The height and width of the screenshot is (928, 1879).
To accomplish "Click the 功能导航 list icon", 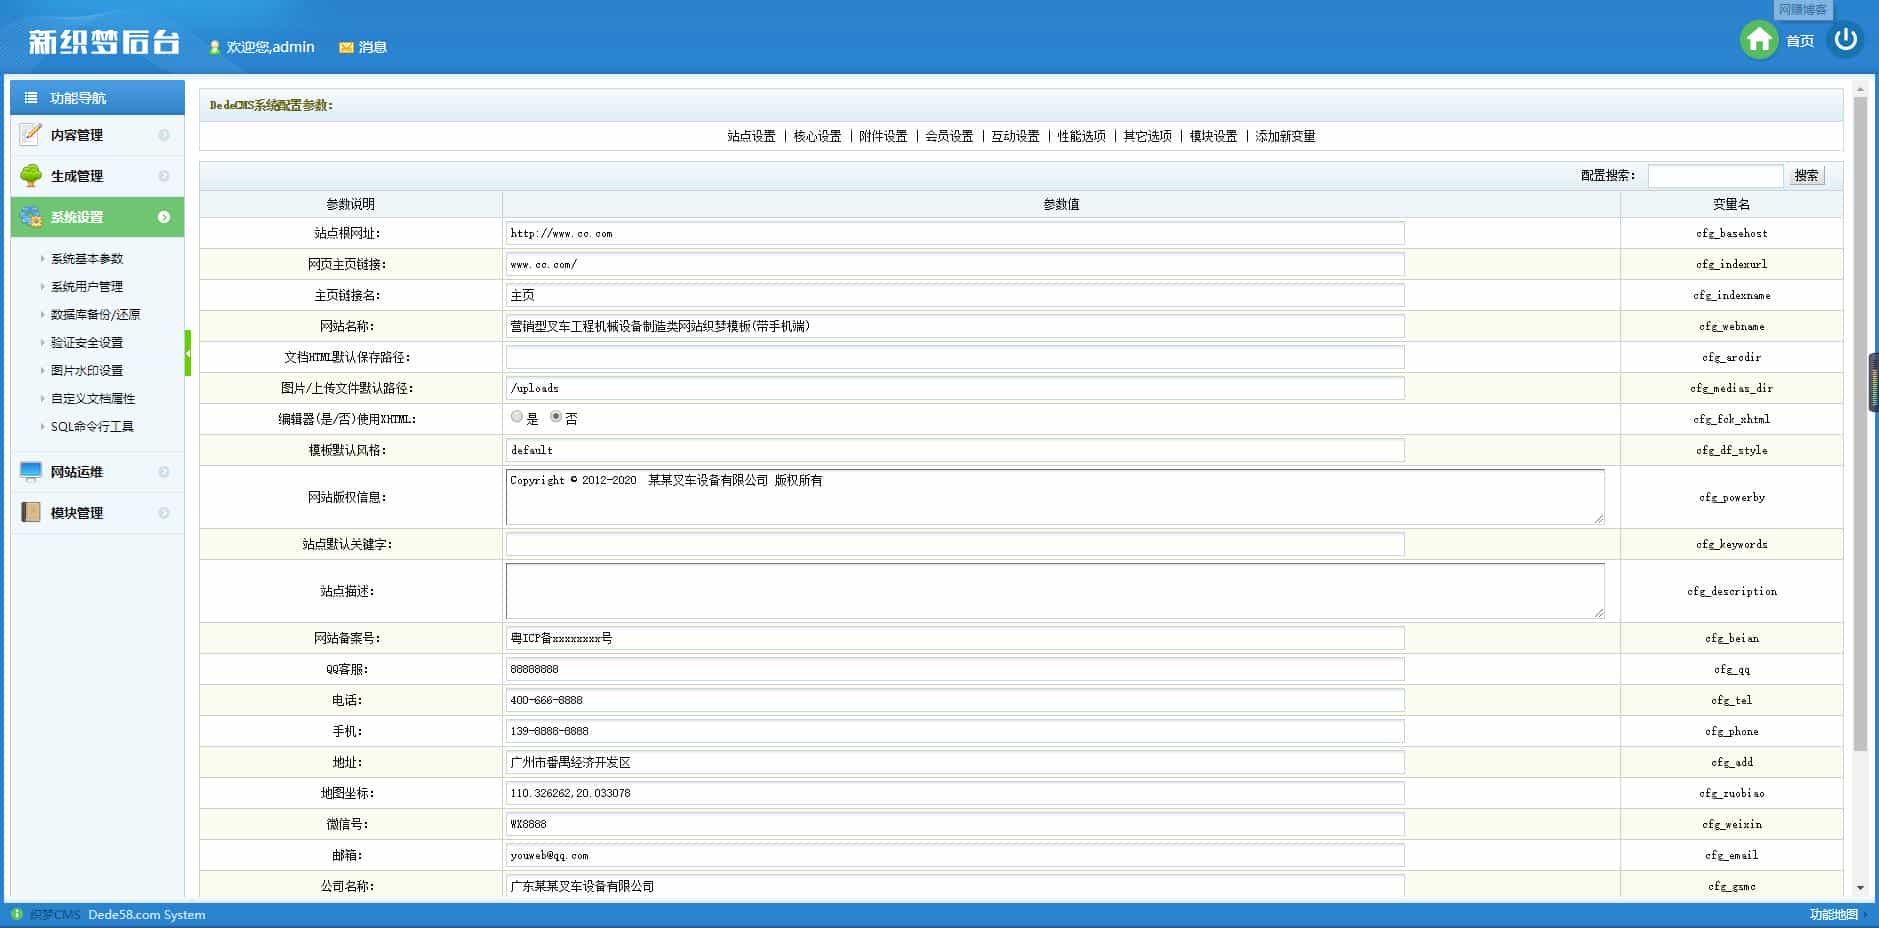I will 31,98.
